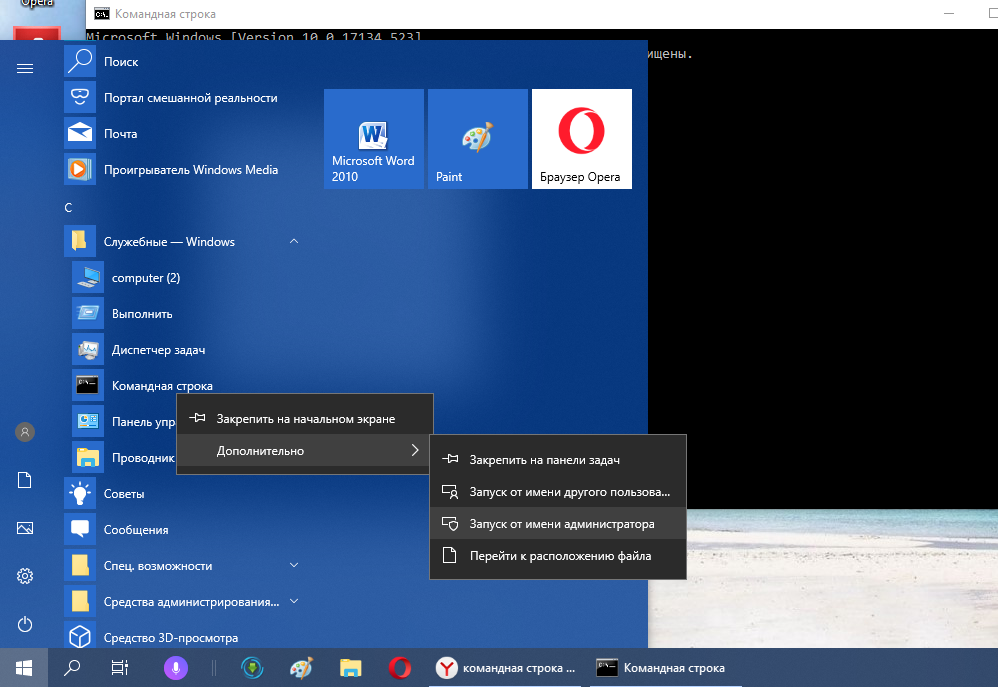Jump to letter С section header
Image resolution: width=998 pixels, height=687 pixels.
68,208
